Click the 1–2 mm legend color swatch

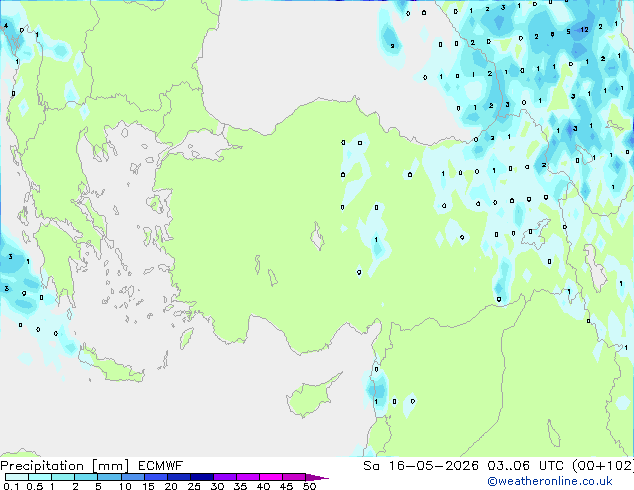pos(63,477)
